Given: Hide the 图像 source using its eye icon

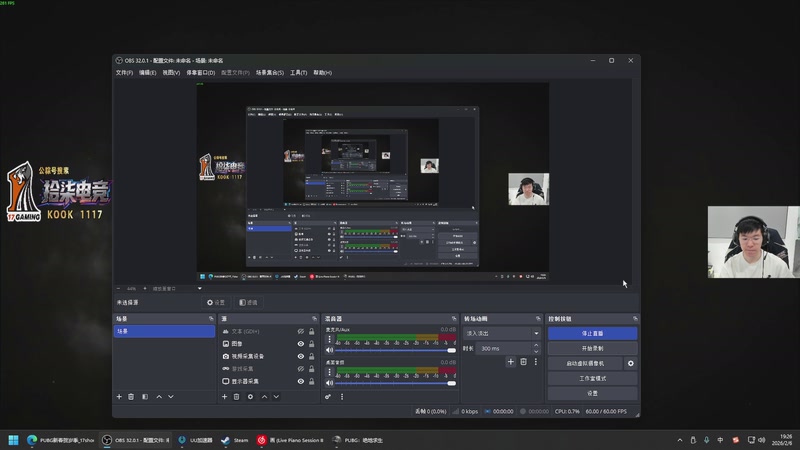Looking at the screenshot, I should pyautogui.click(x=301, y=344).
